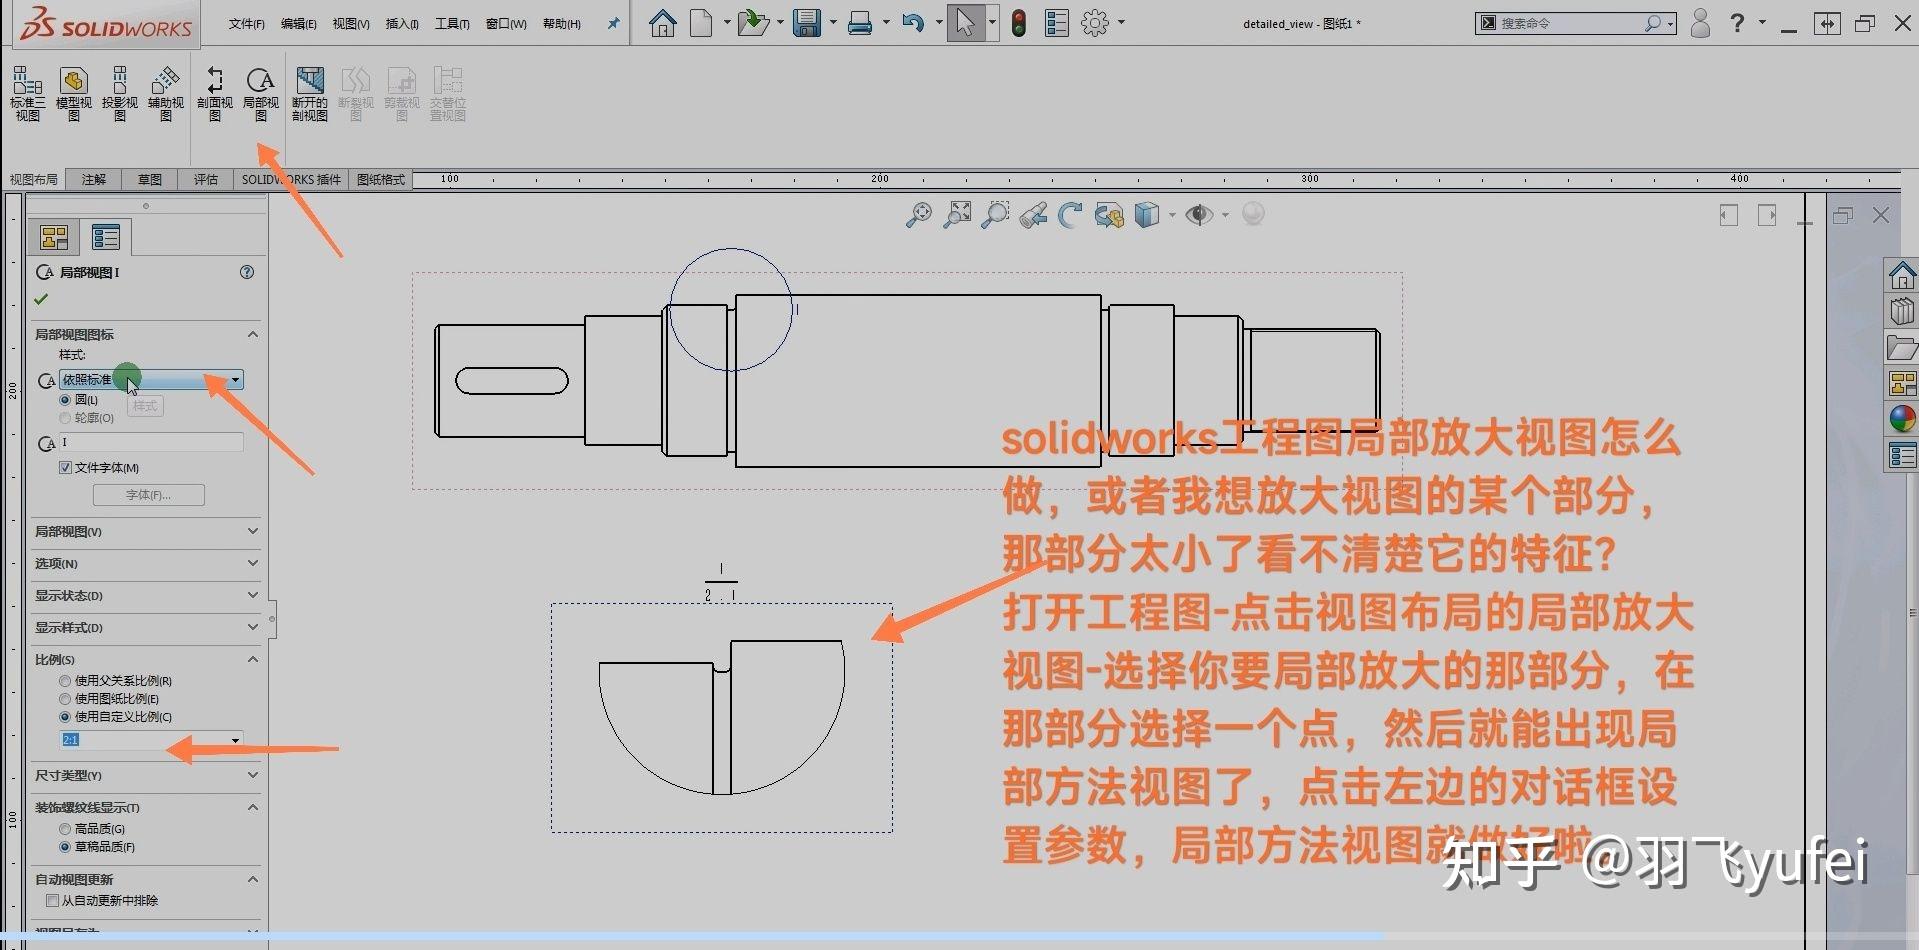Click the 搜索命令 search field
Screen dimensions: 1919x950
coord(1575,23)
